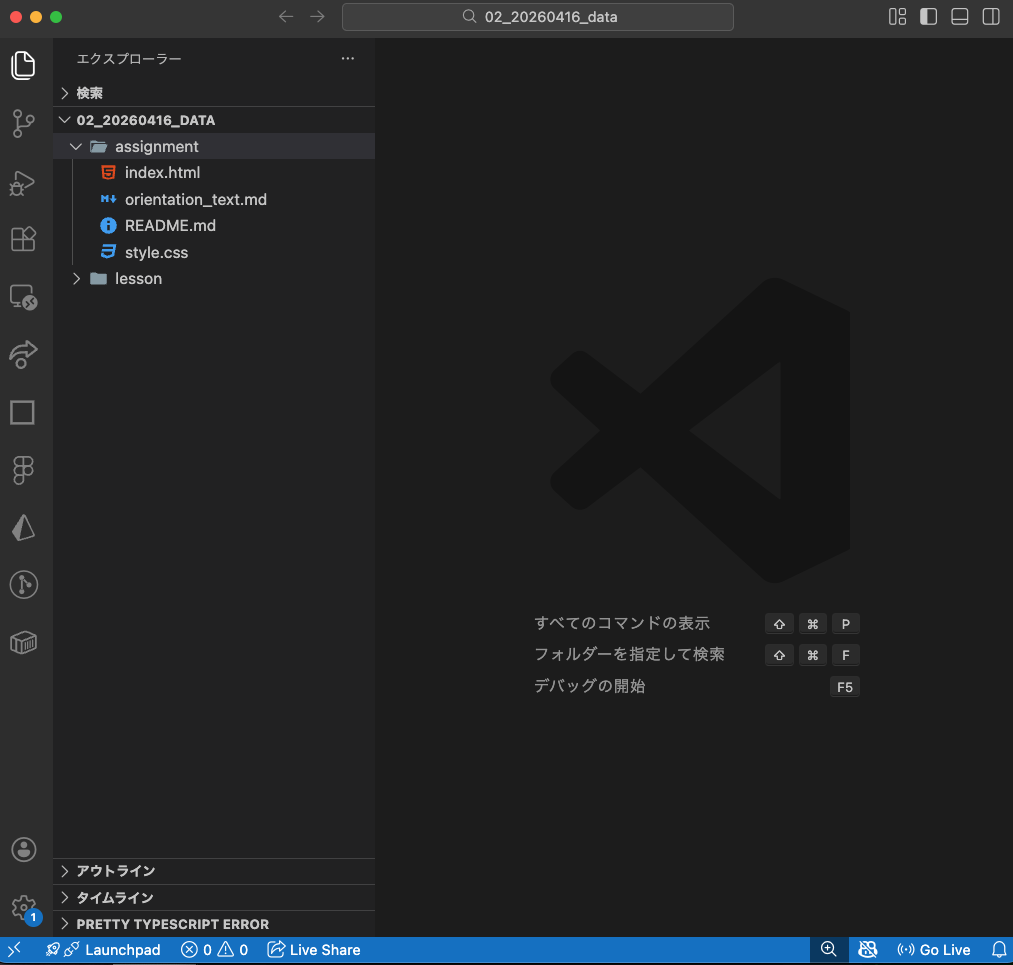This screenshot has width=1013, height=965.
Task: Click the Copilot status icon in the status bar
Action: 868,949
